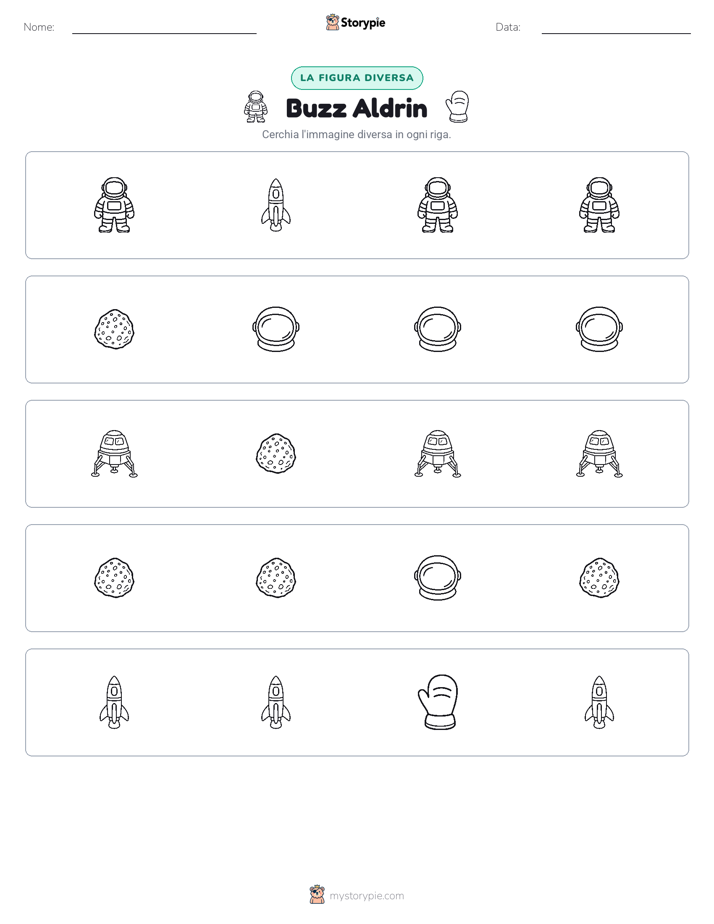Click the glove icon beside Buzz Aldrin title
This screenshot has width=714, height=924.
coord(458,107)
